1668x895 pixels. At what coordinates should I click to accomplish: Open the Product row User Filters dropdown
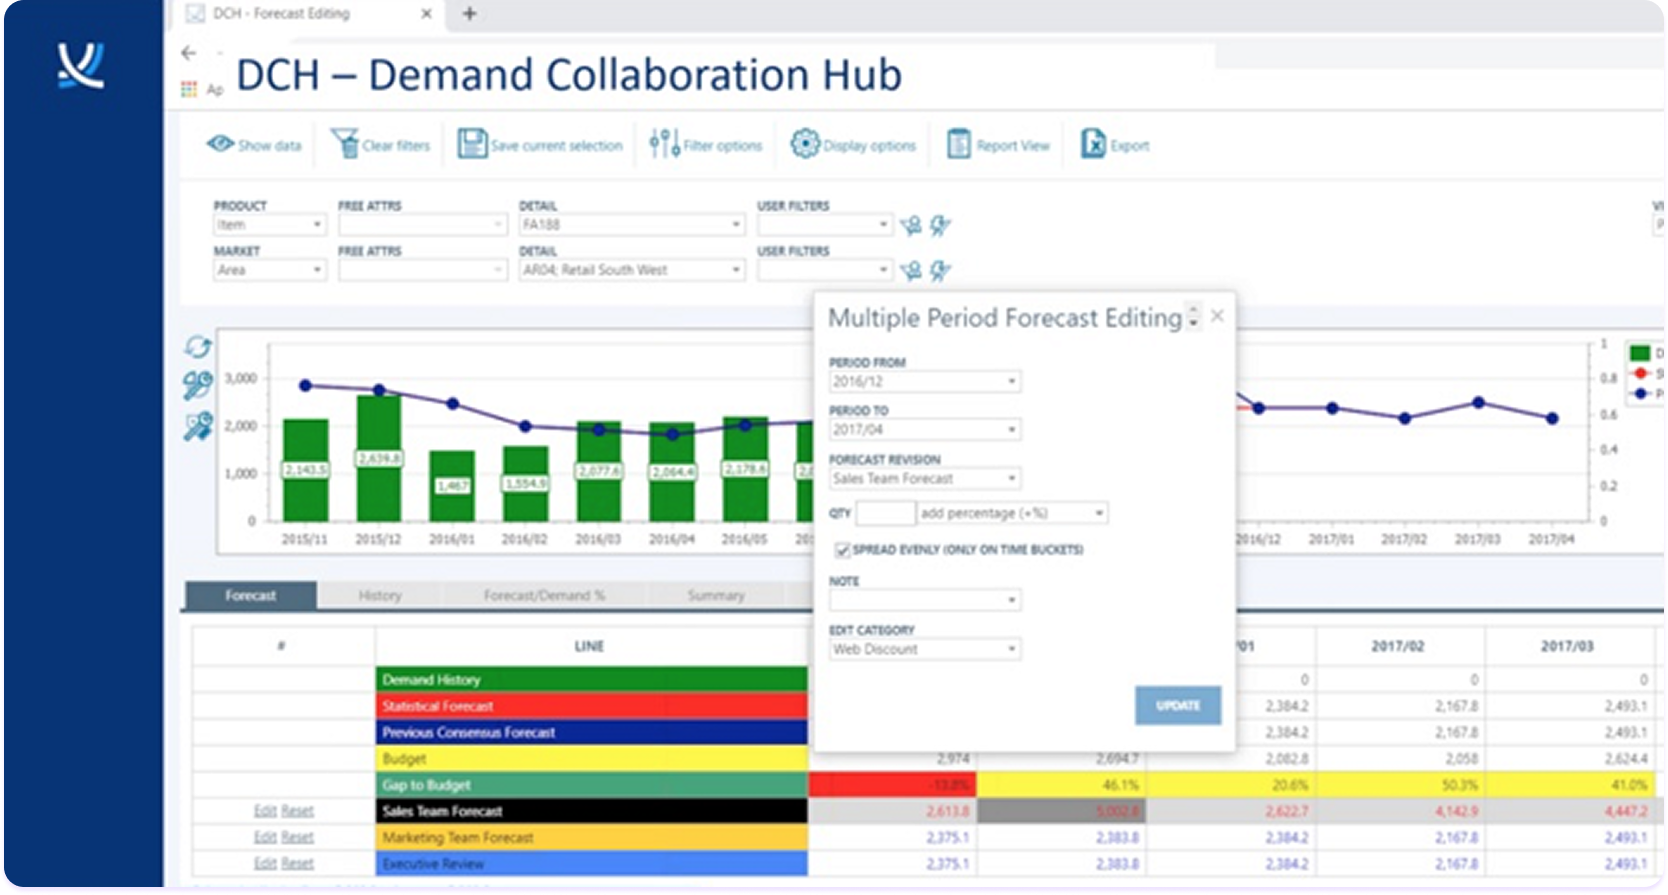[824, 225]
